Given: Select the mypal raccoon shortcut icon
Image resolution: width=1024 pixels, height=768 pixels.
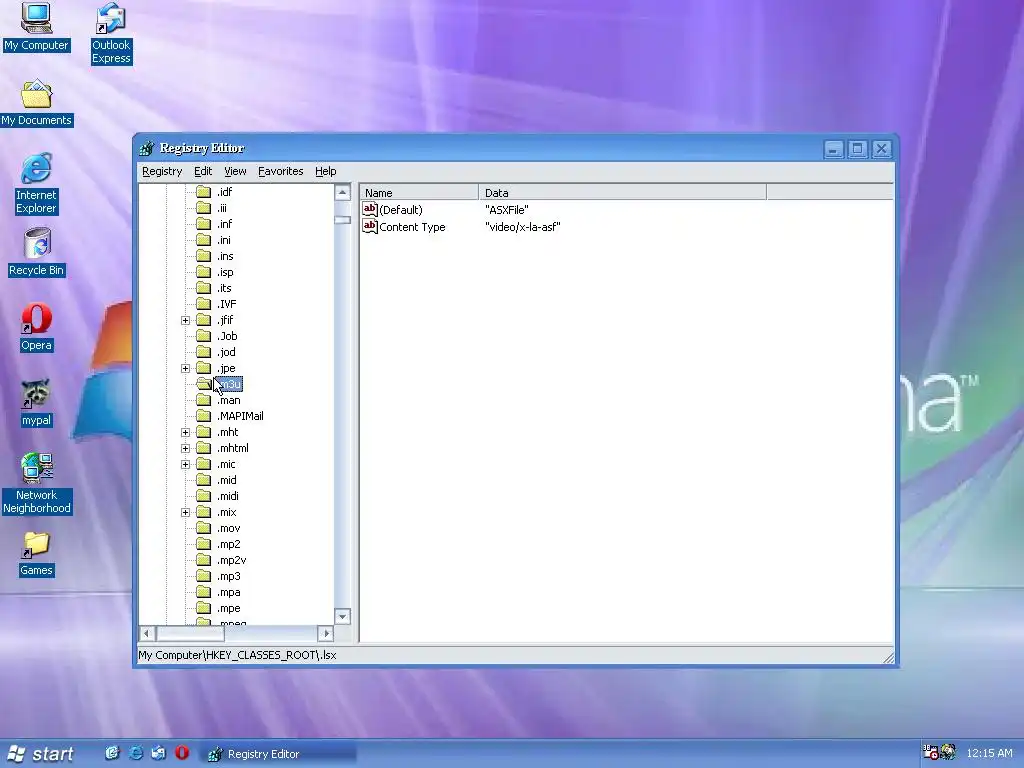Looking at the screenshot, I should click(36, 394).
